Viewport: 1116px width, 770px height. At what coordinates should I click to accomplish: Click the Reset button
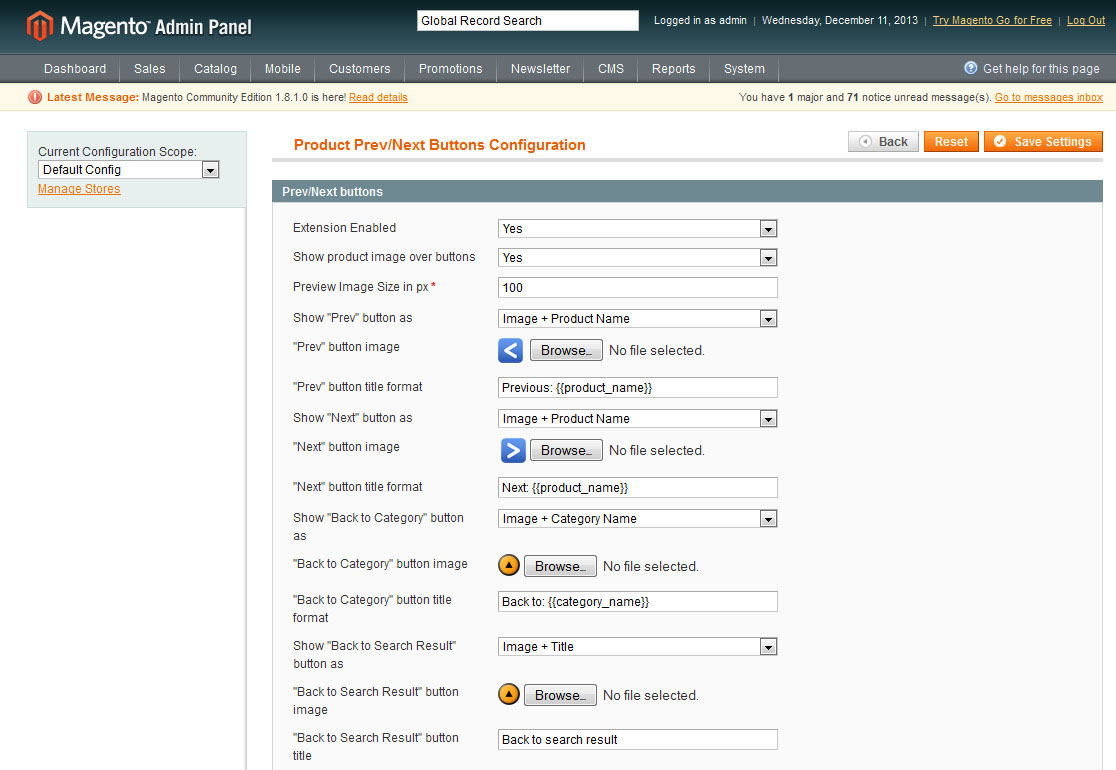click(x=951, y=142)
